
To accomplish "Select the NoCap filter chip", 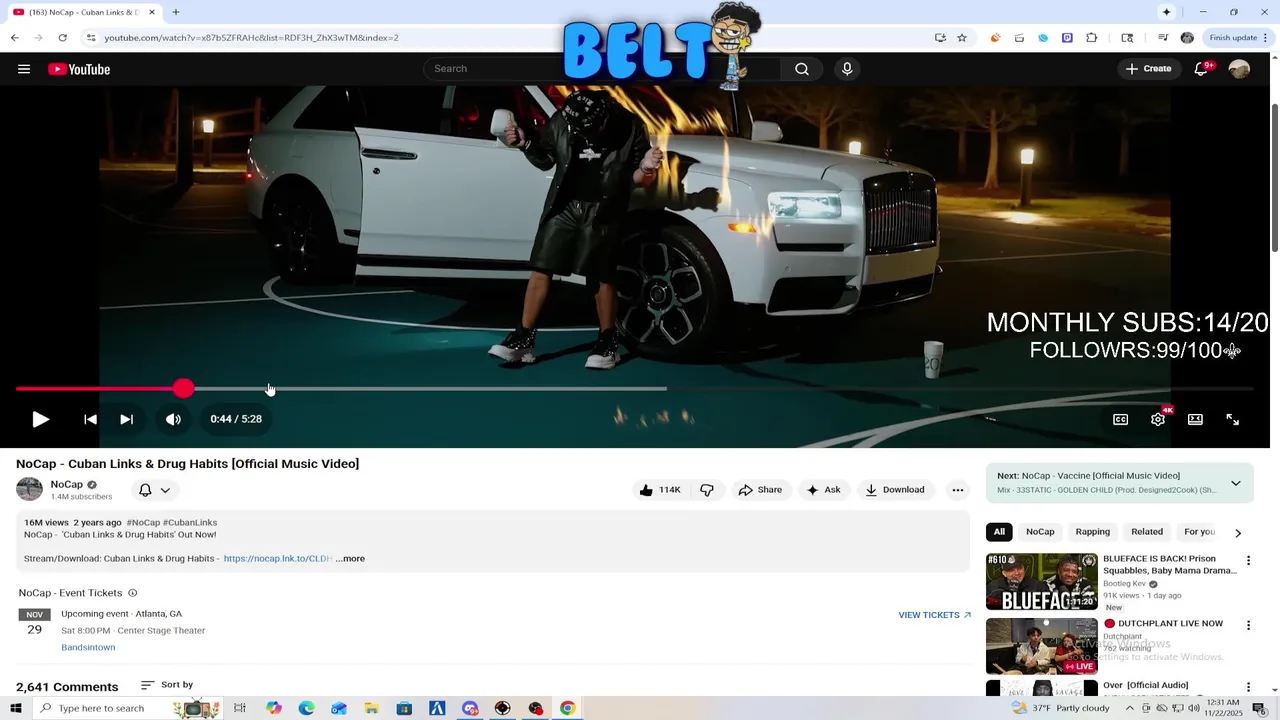I will pyautogui.click(x=1040, y=532).
